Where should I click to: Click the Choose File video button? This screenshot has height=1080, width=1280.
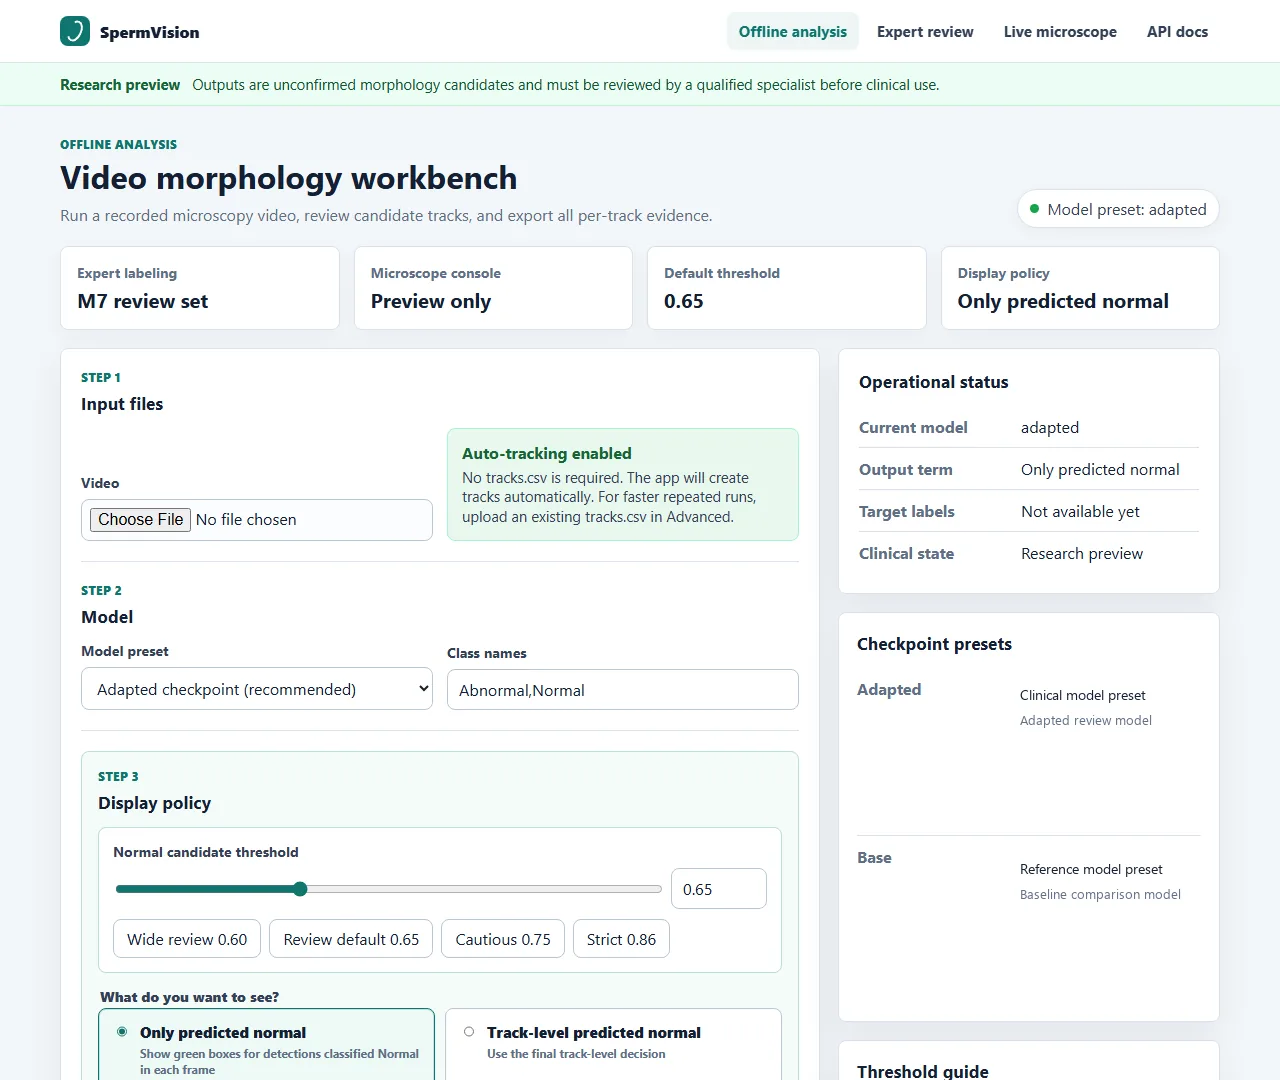click(141, 520)
